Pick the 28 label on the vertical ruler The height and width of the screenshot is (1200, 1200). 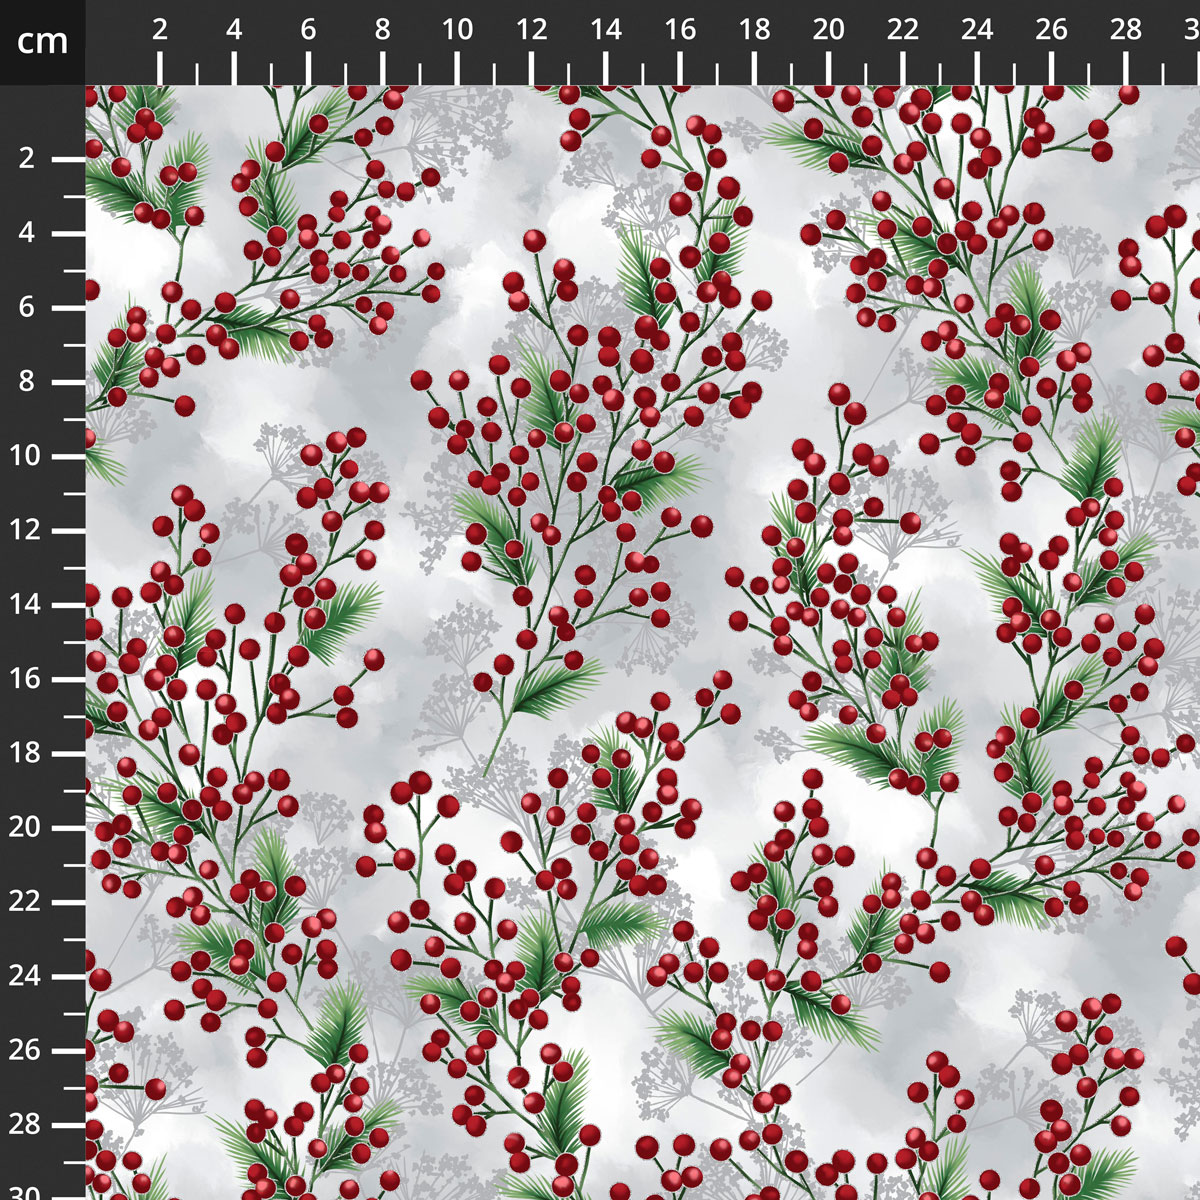(25, 1124)
